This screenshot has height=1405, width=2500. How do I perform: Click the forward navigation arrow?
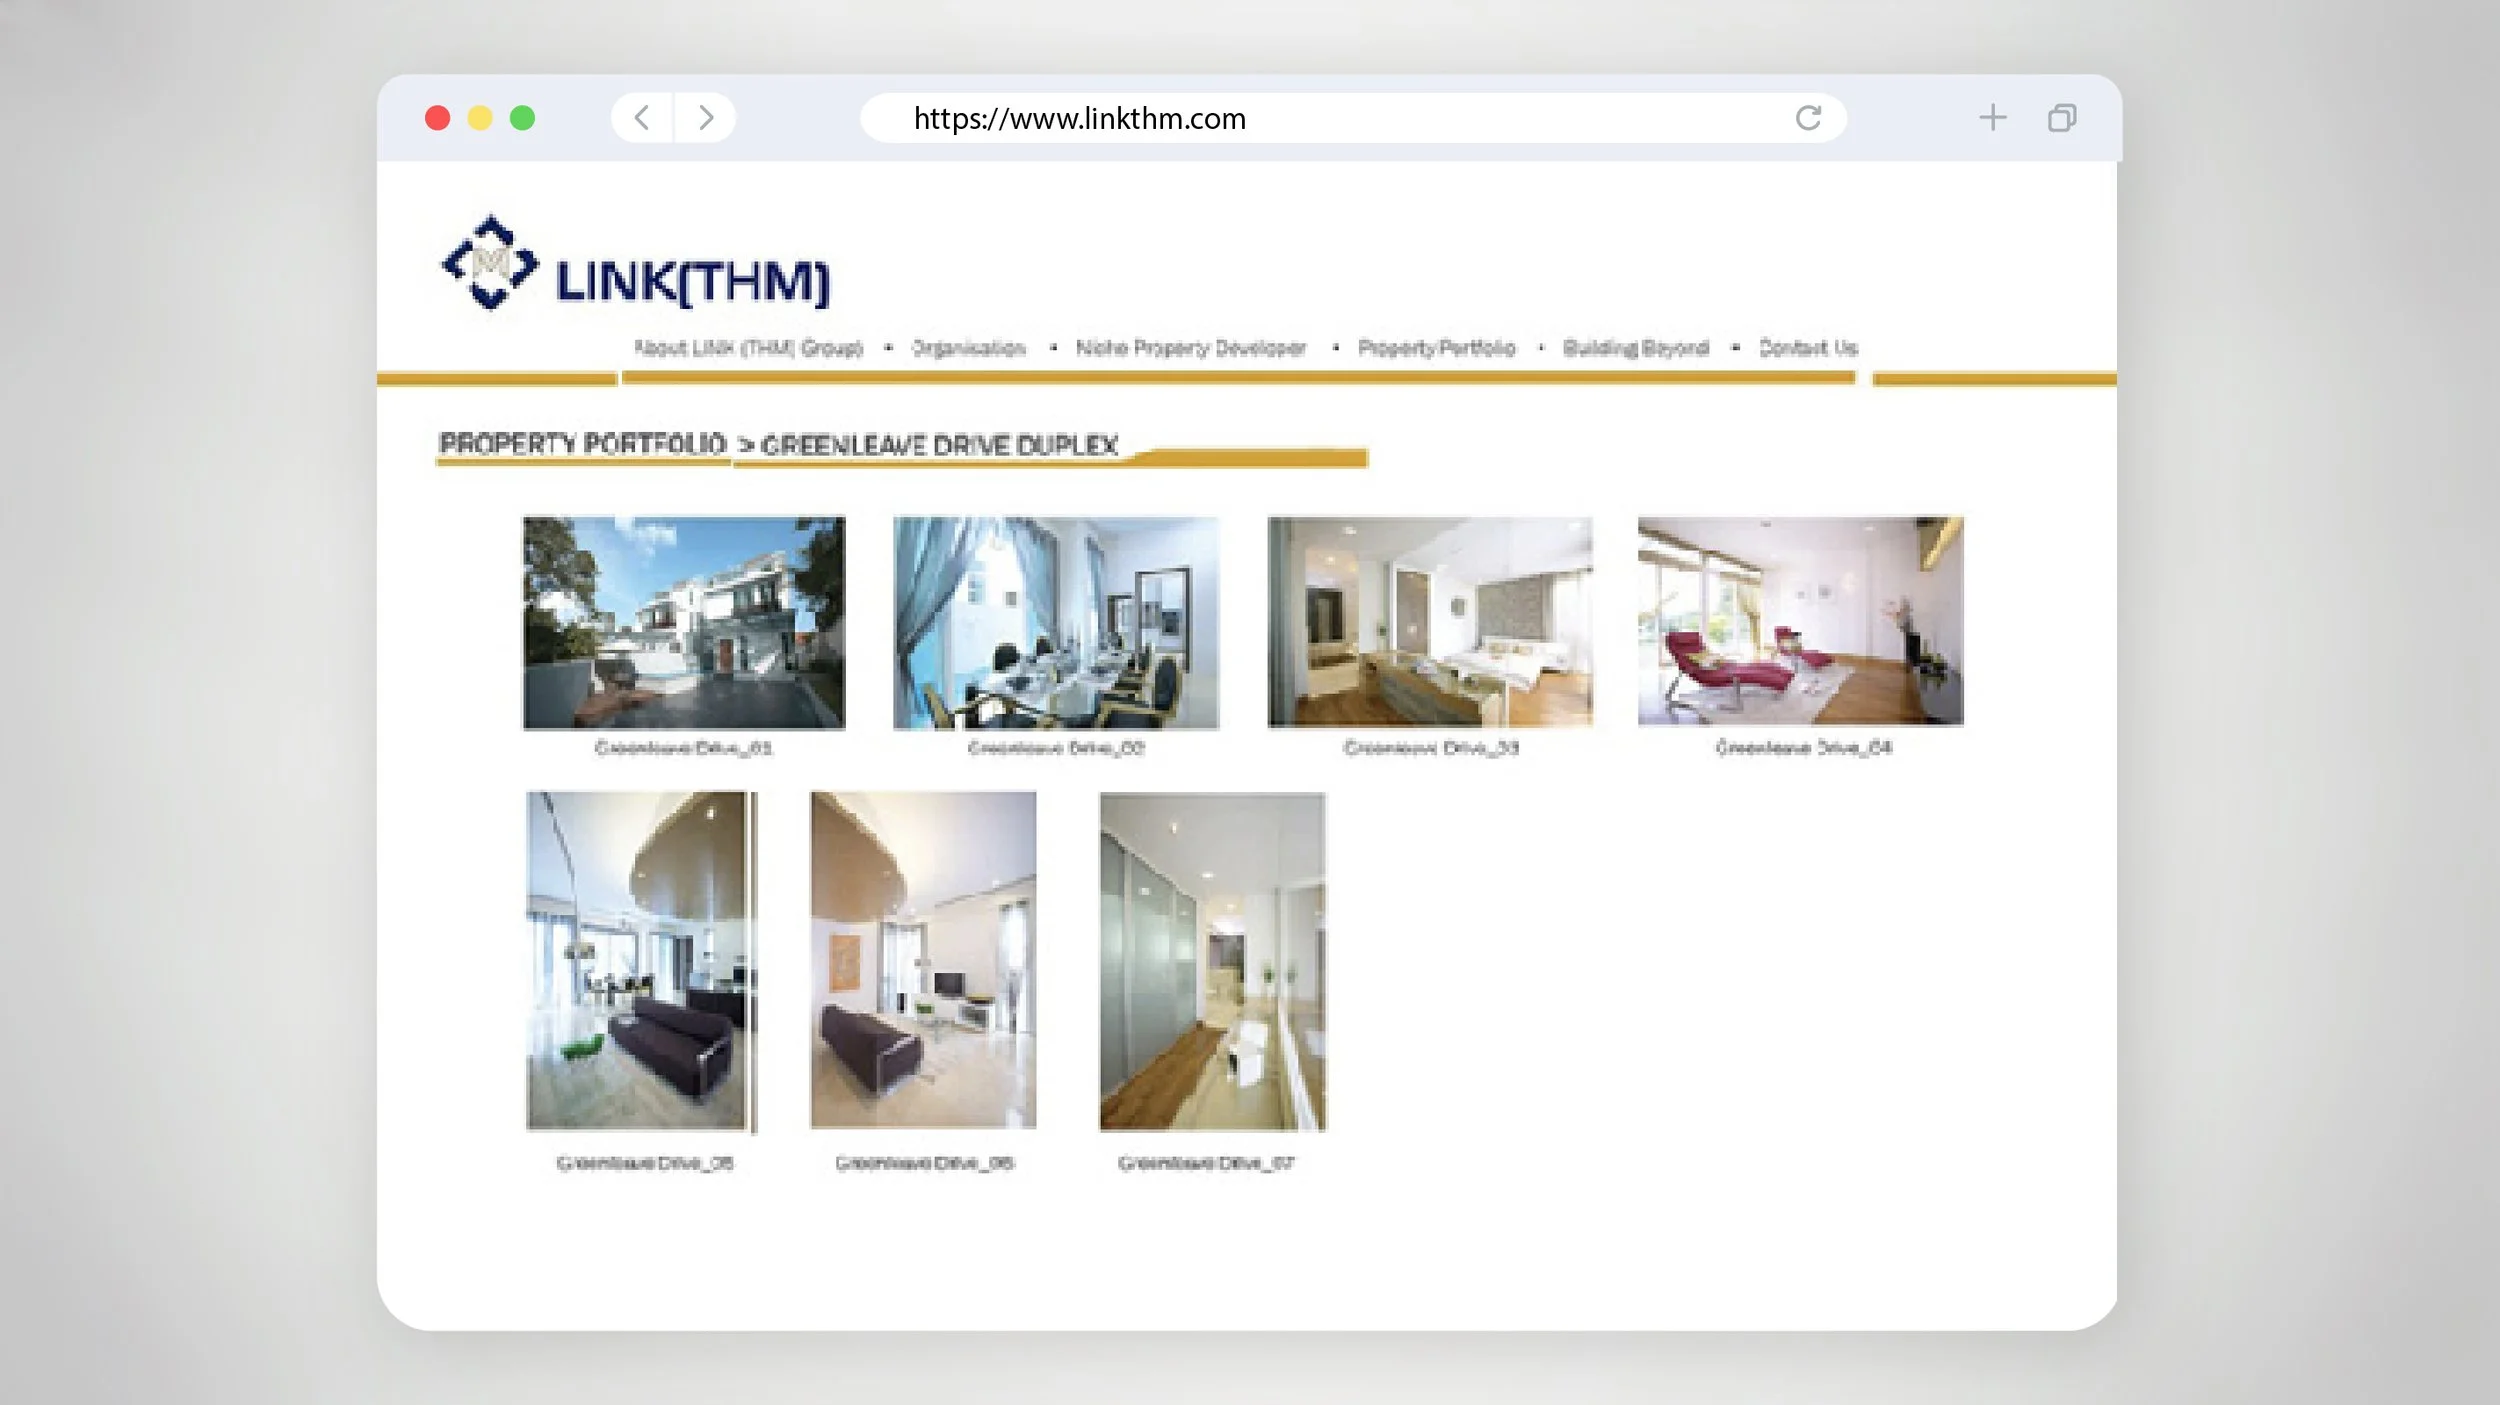(x=707, y=118)
